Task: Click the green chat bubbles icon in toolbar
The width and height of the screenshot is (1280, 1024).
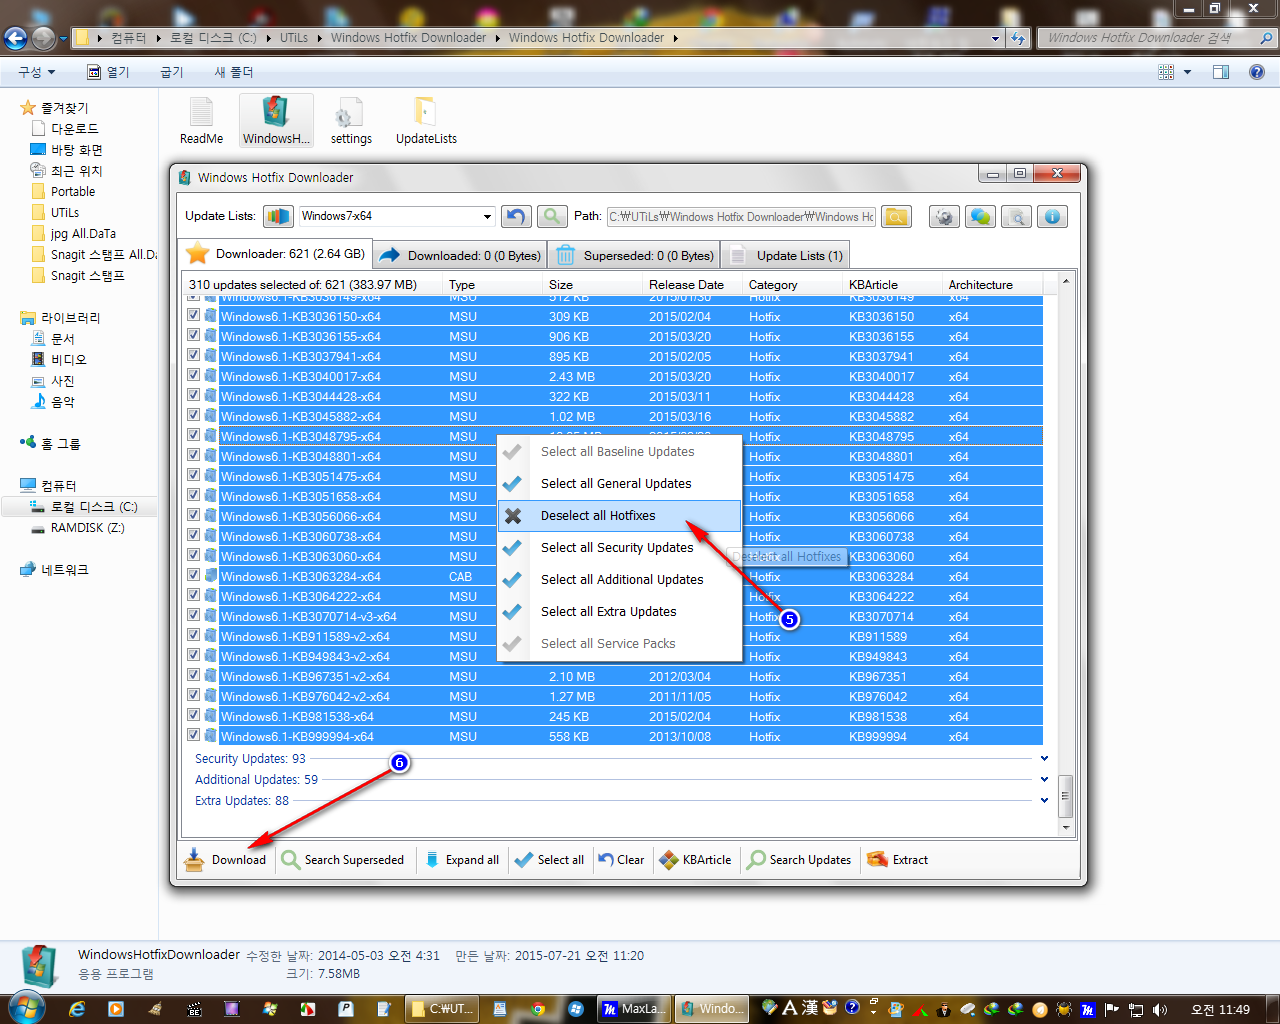Action: [980, 216]
